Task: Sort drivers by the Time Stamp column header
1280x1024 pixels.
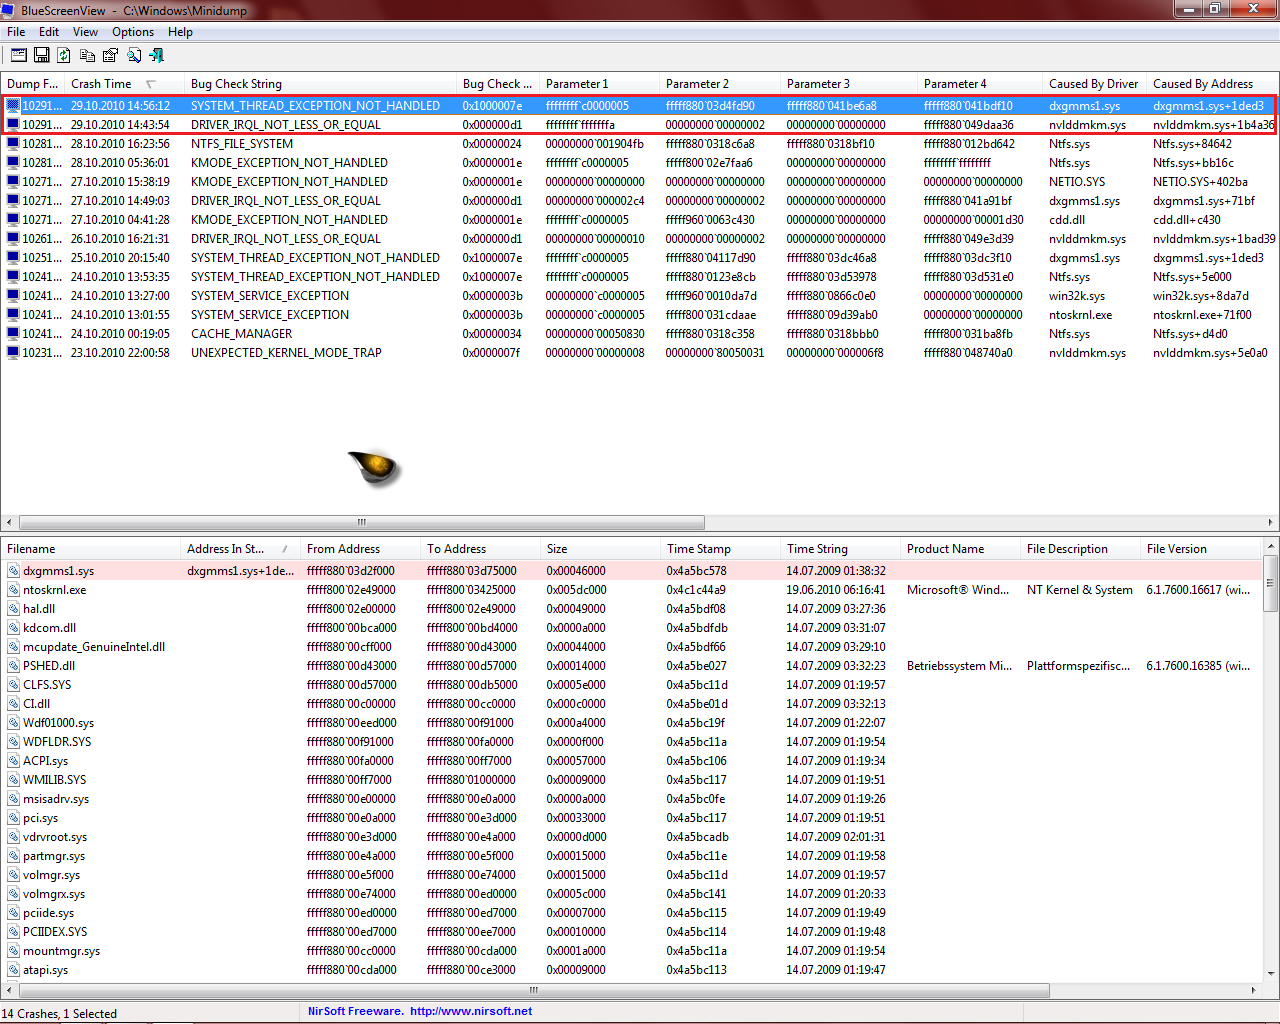Action: tap(720, 549)
